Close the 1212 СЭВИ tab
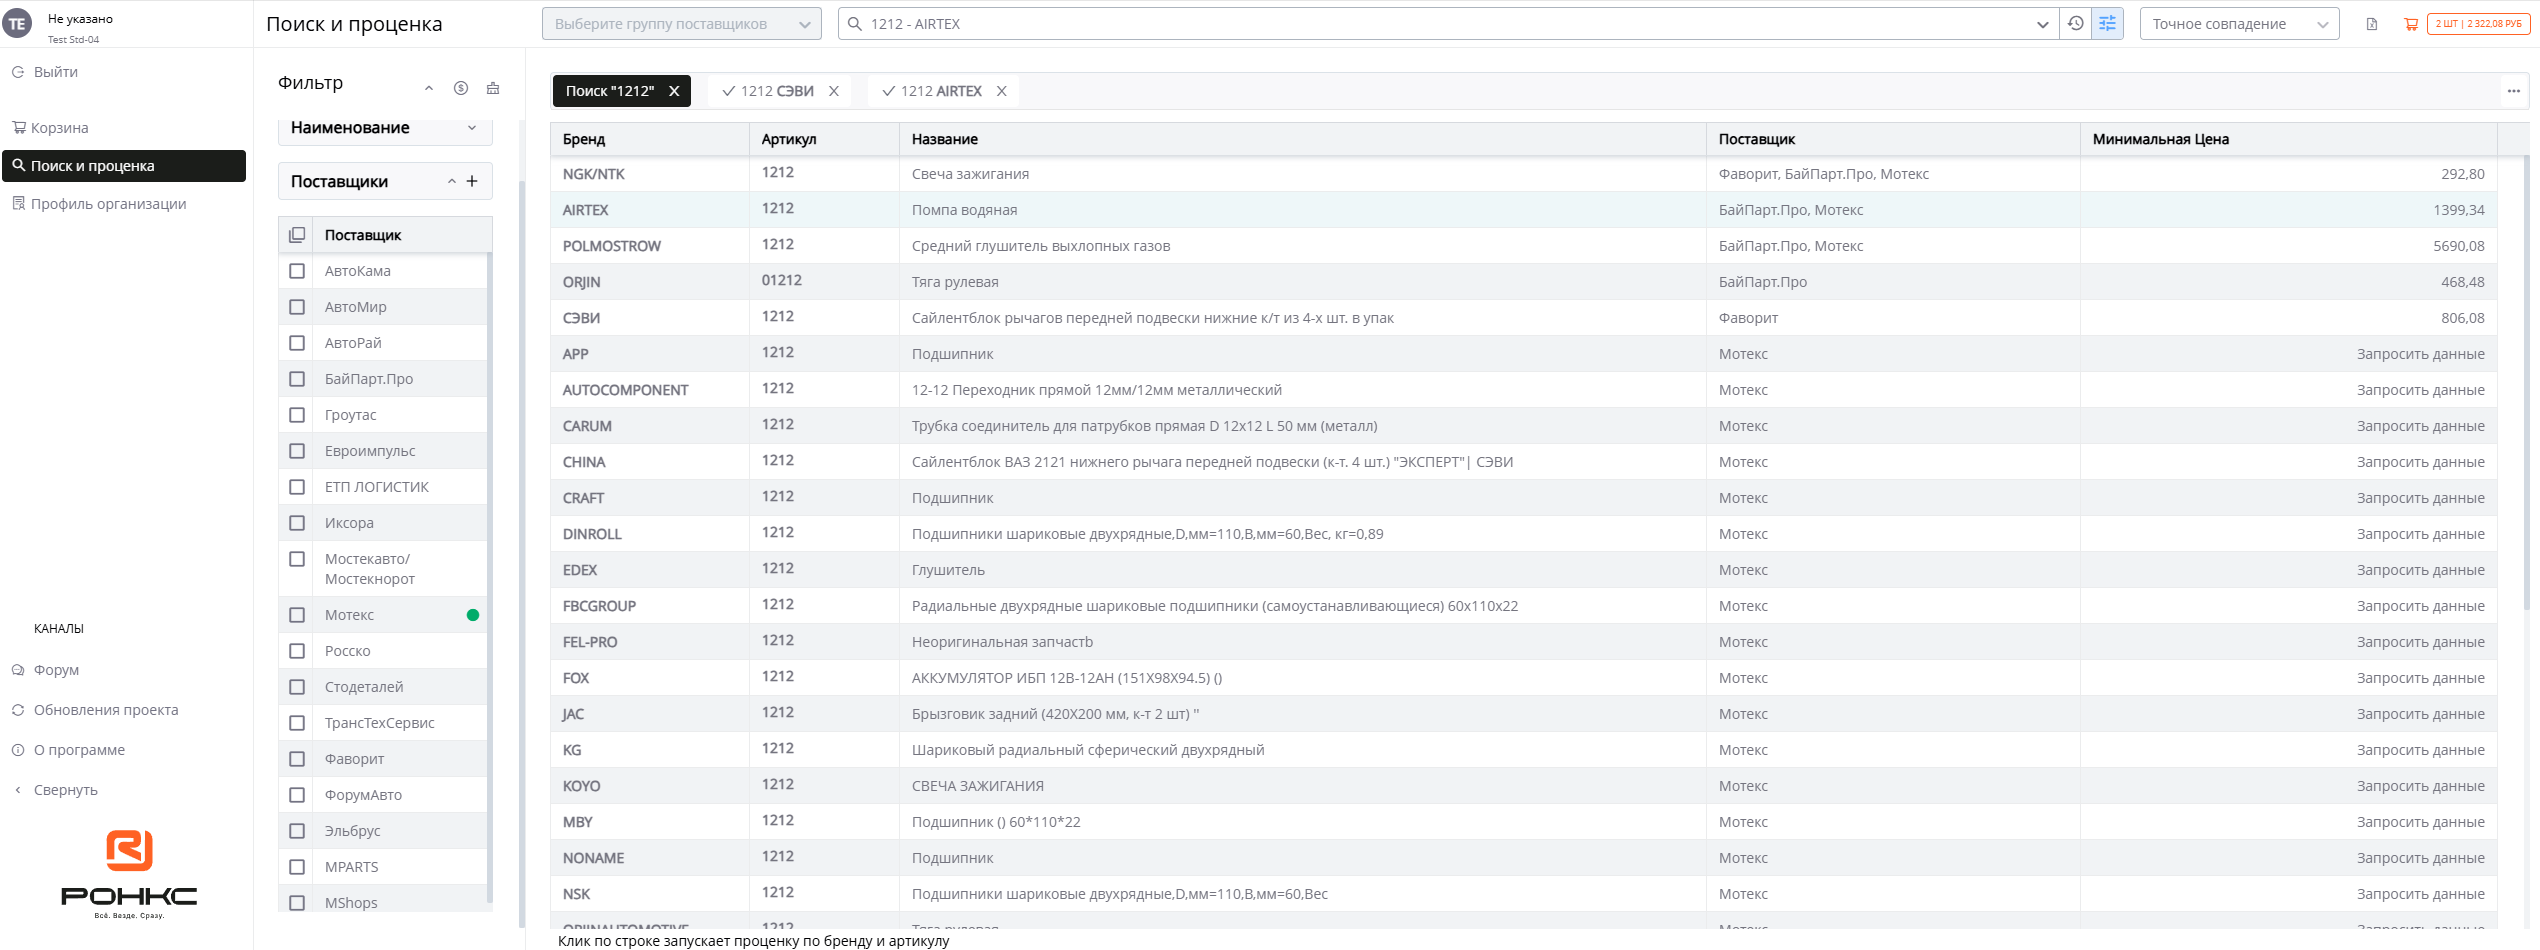 point(834,91)
